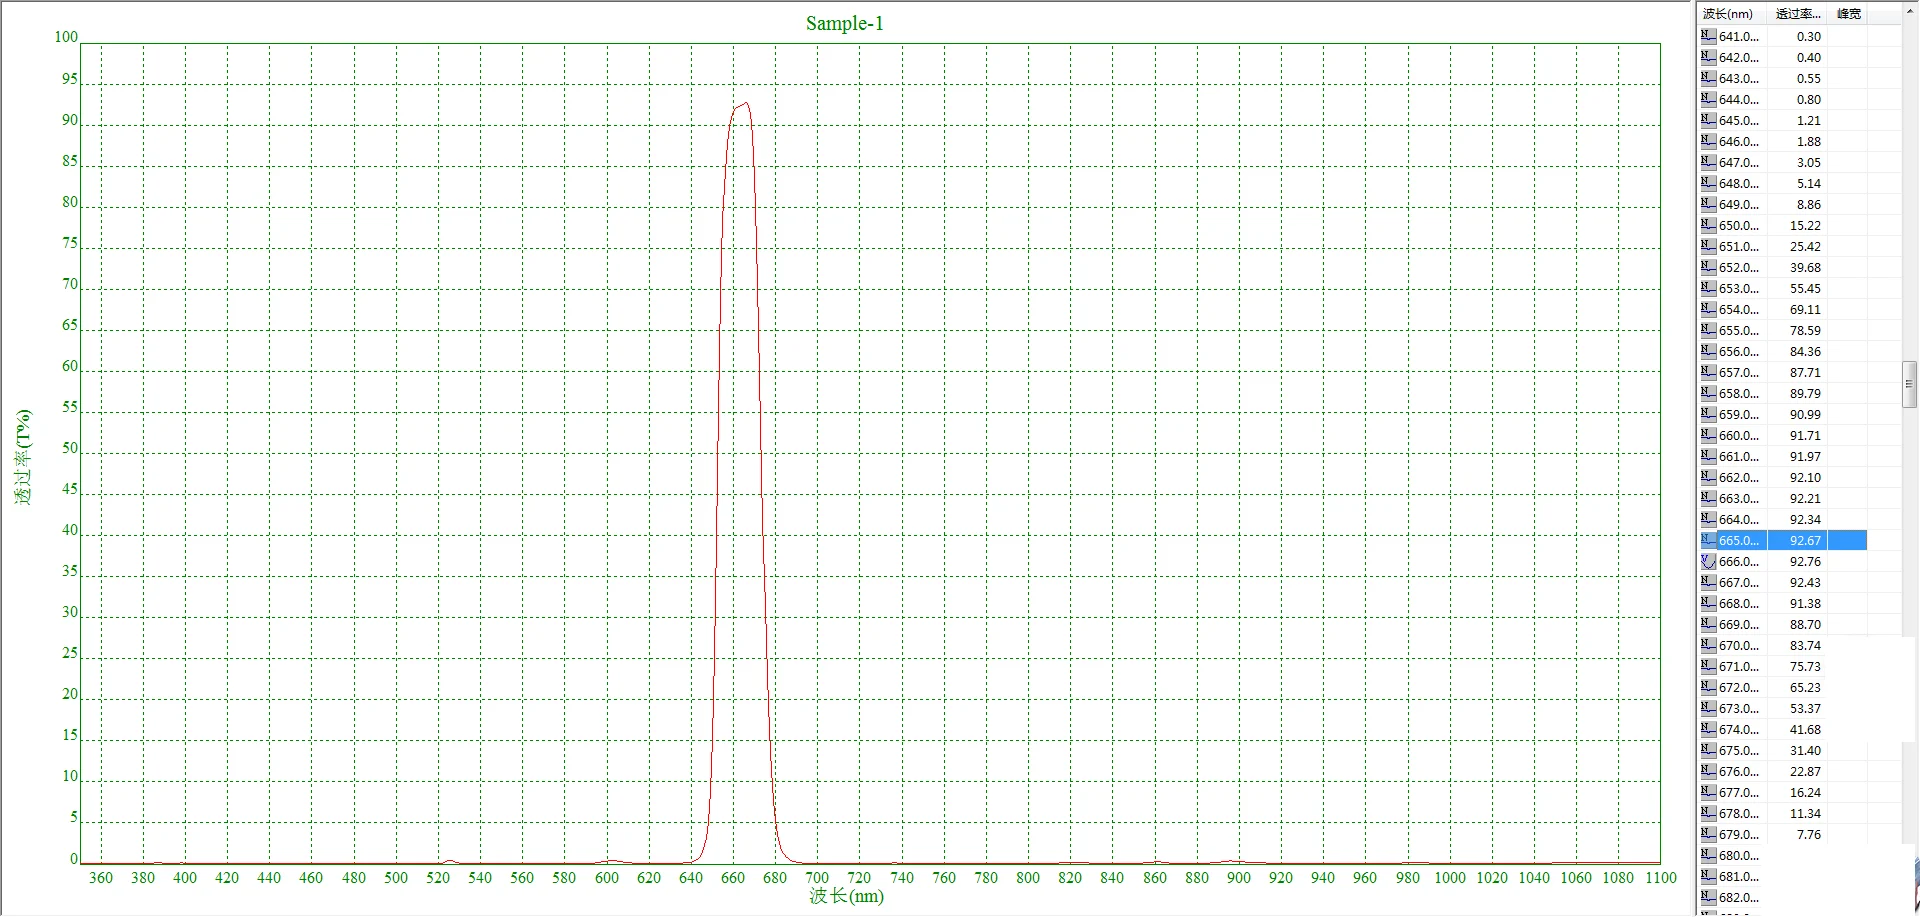Click the Sample-1 chart title
This screenshot has height=917, width=1920.
pyautogui.click(x=843, y=22)
